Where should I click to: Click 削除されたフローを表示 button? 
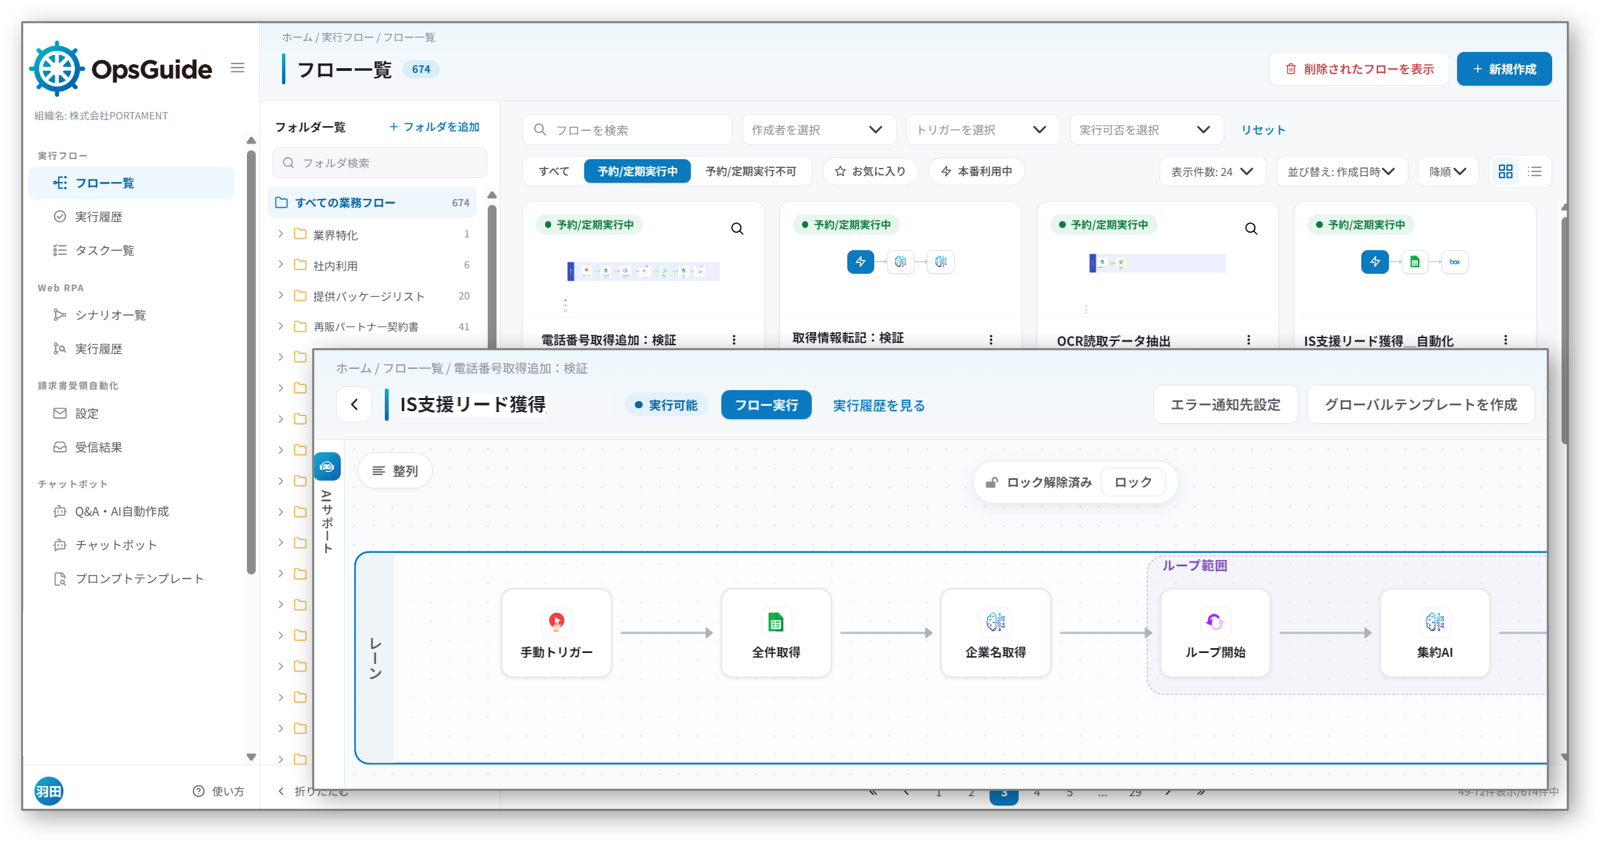pyautogui.click(x=1359, y=69)
